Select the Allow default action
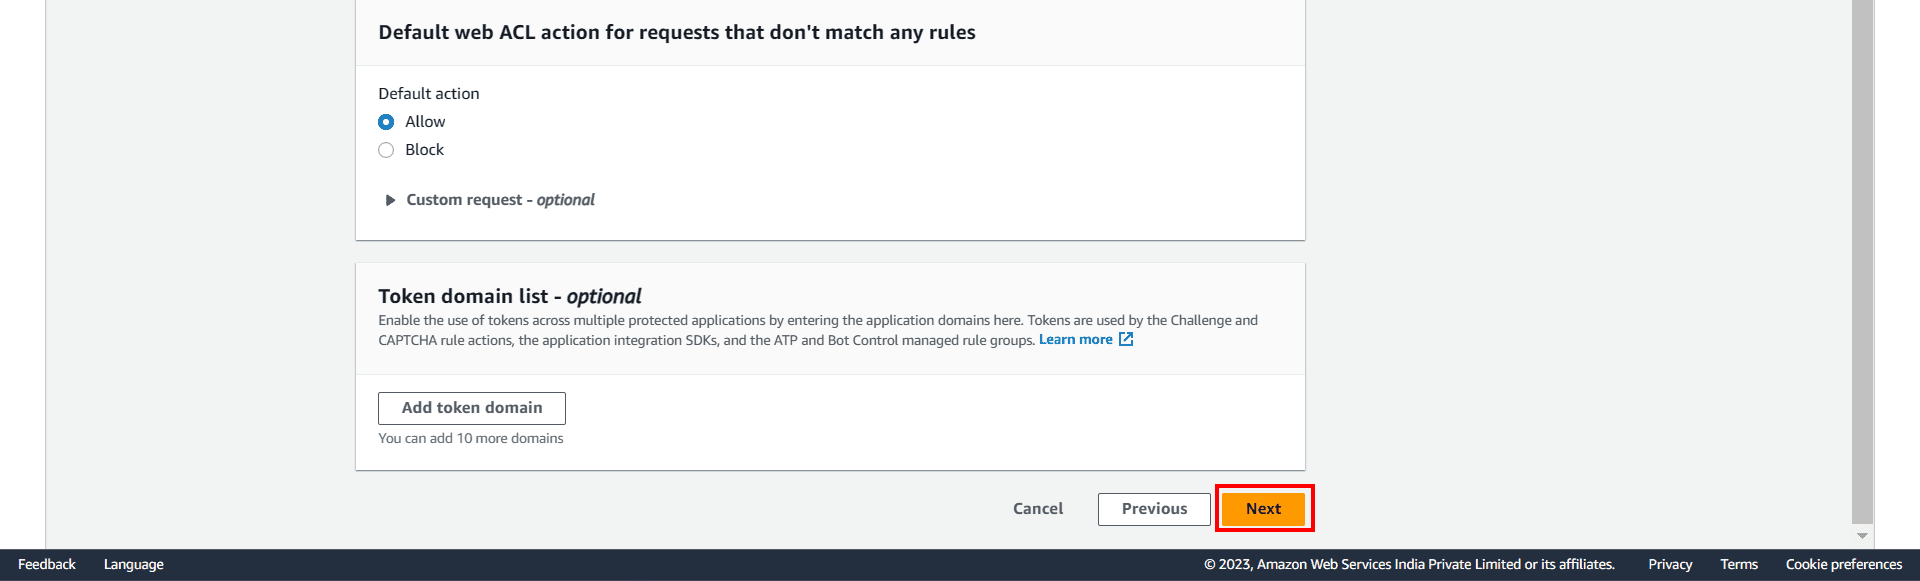 point(386,122)
